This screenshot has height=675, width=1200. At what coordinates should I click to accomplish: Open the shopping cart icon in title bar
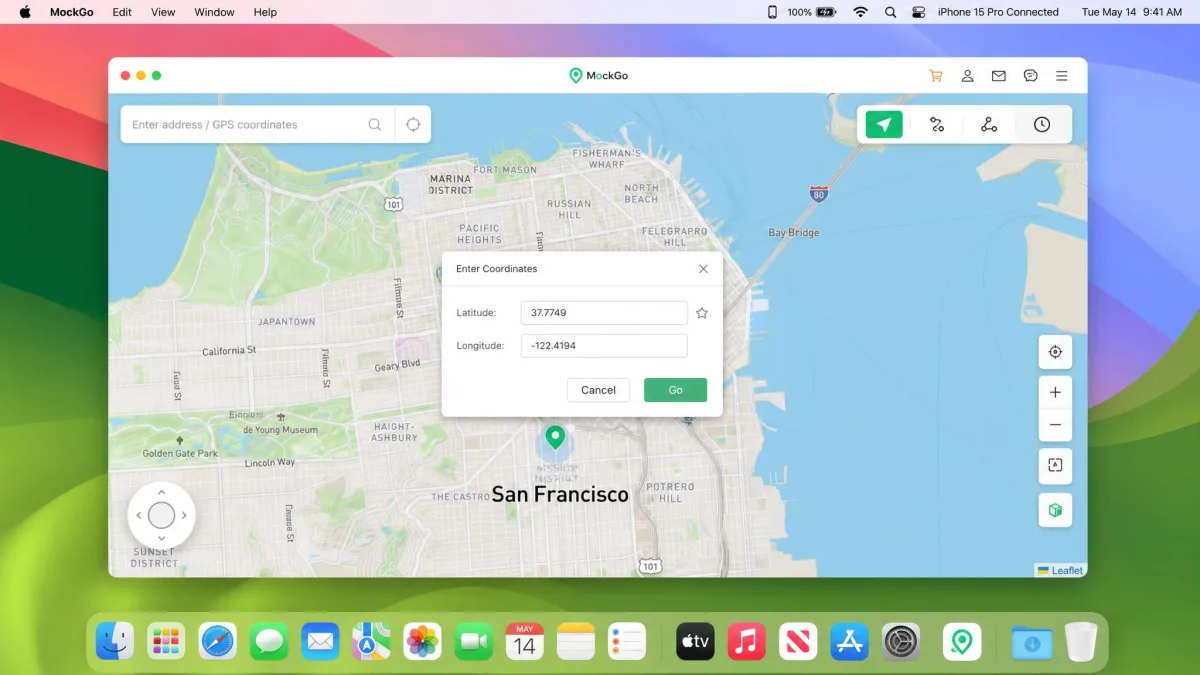[936, 76]
